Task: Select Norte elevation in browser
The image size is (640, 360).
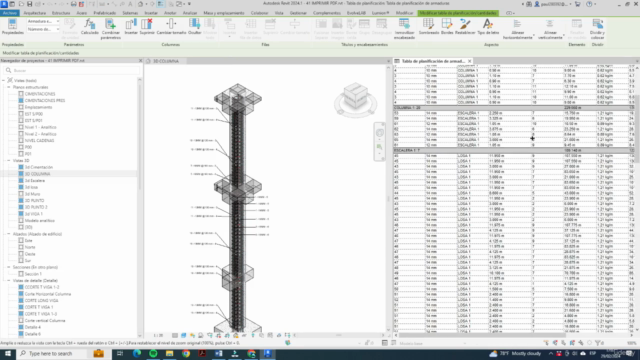Action: (30, 247)
